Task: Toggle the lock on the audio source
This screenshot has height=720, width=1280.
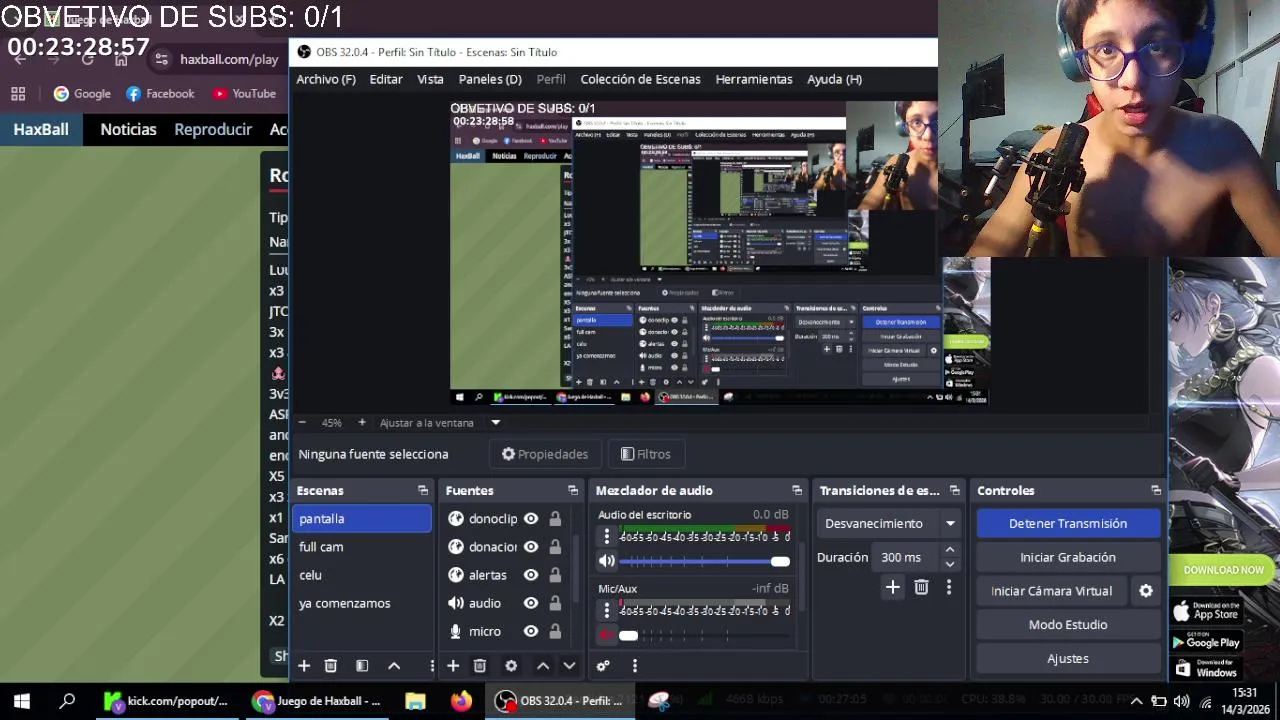Action: [555, 603]
